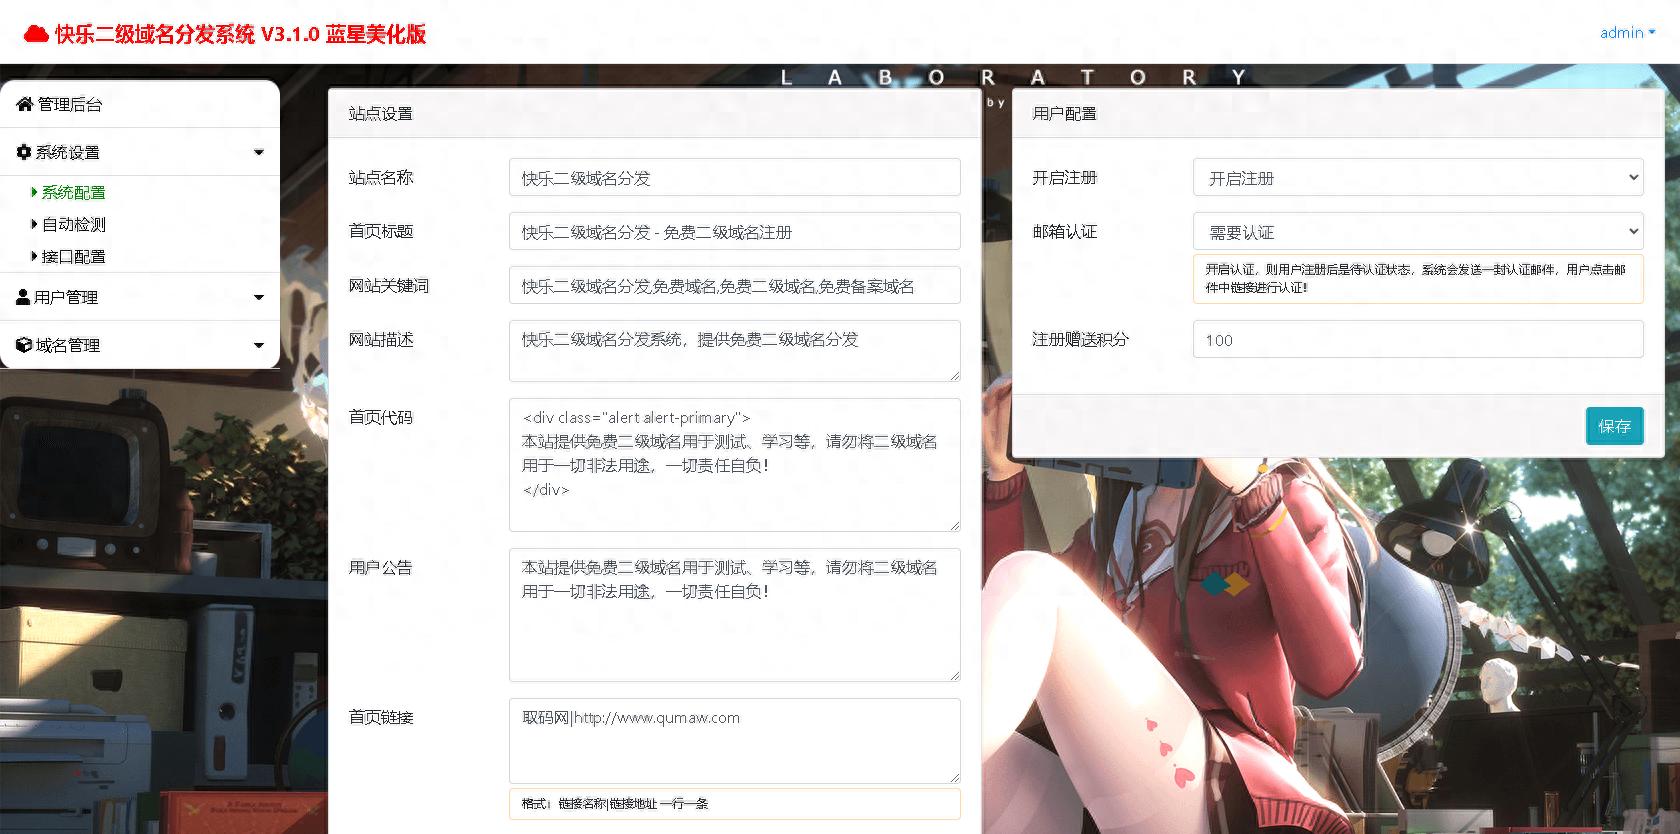Expand the 域名管理 menu arrow
Screen dimensions: 1680x834
coord(259,346)
